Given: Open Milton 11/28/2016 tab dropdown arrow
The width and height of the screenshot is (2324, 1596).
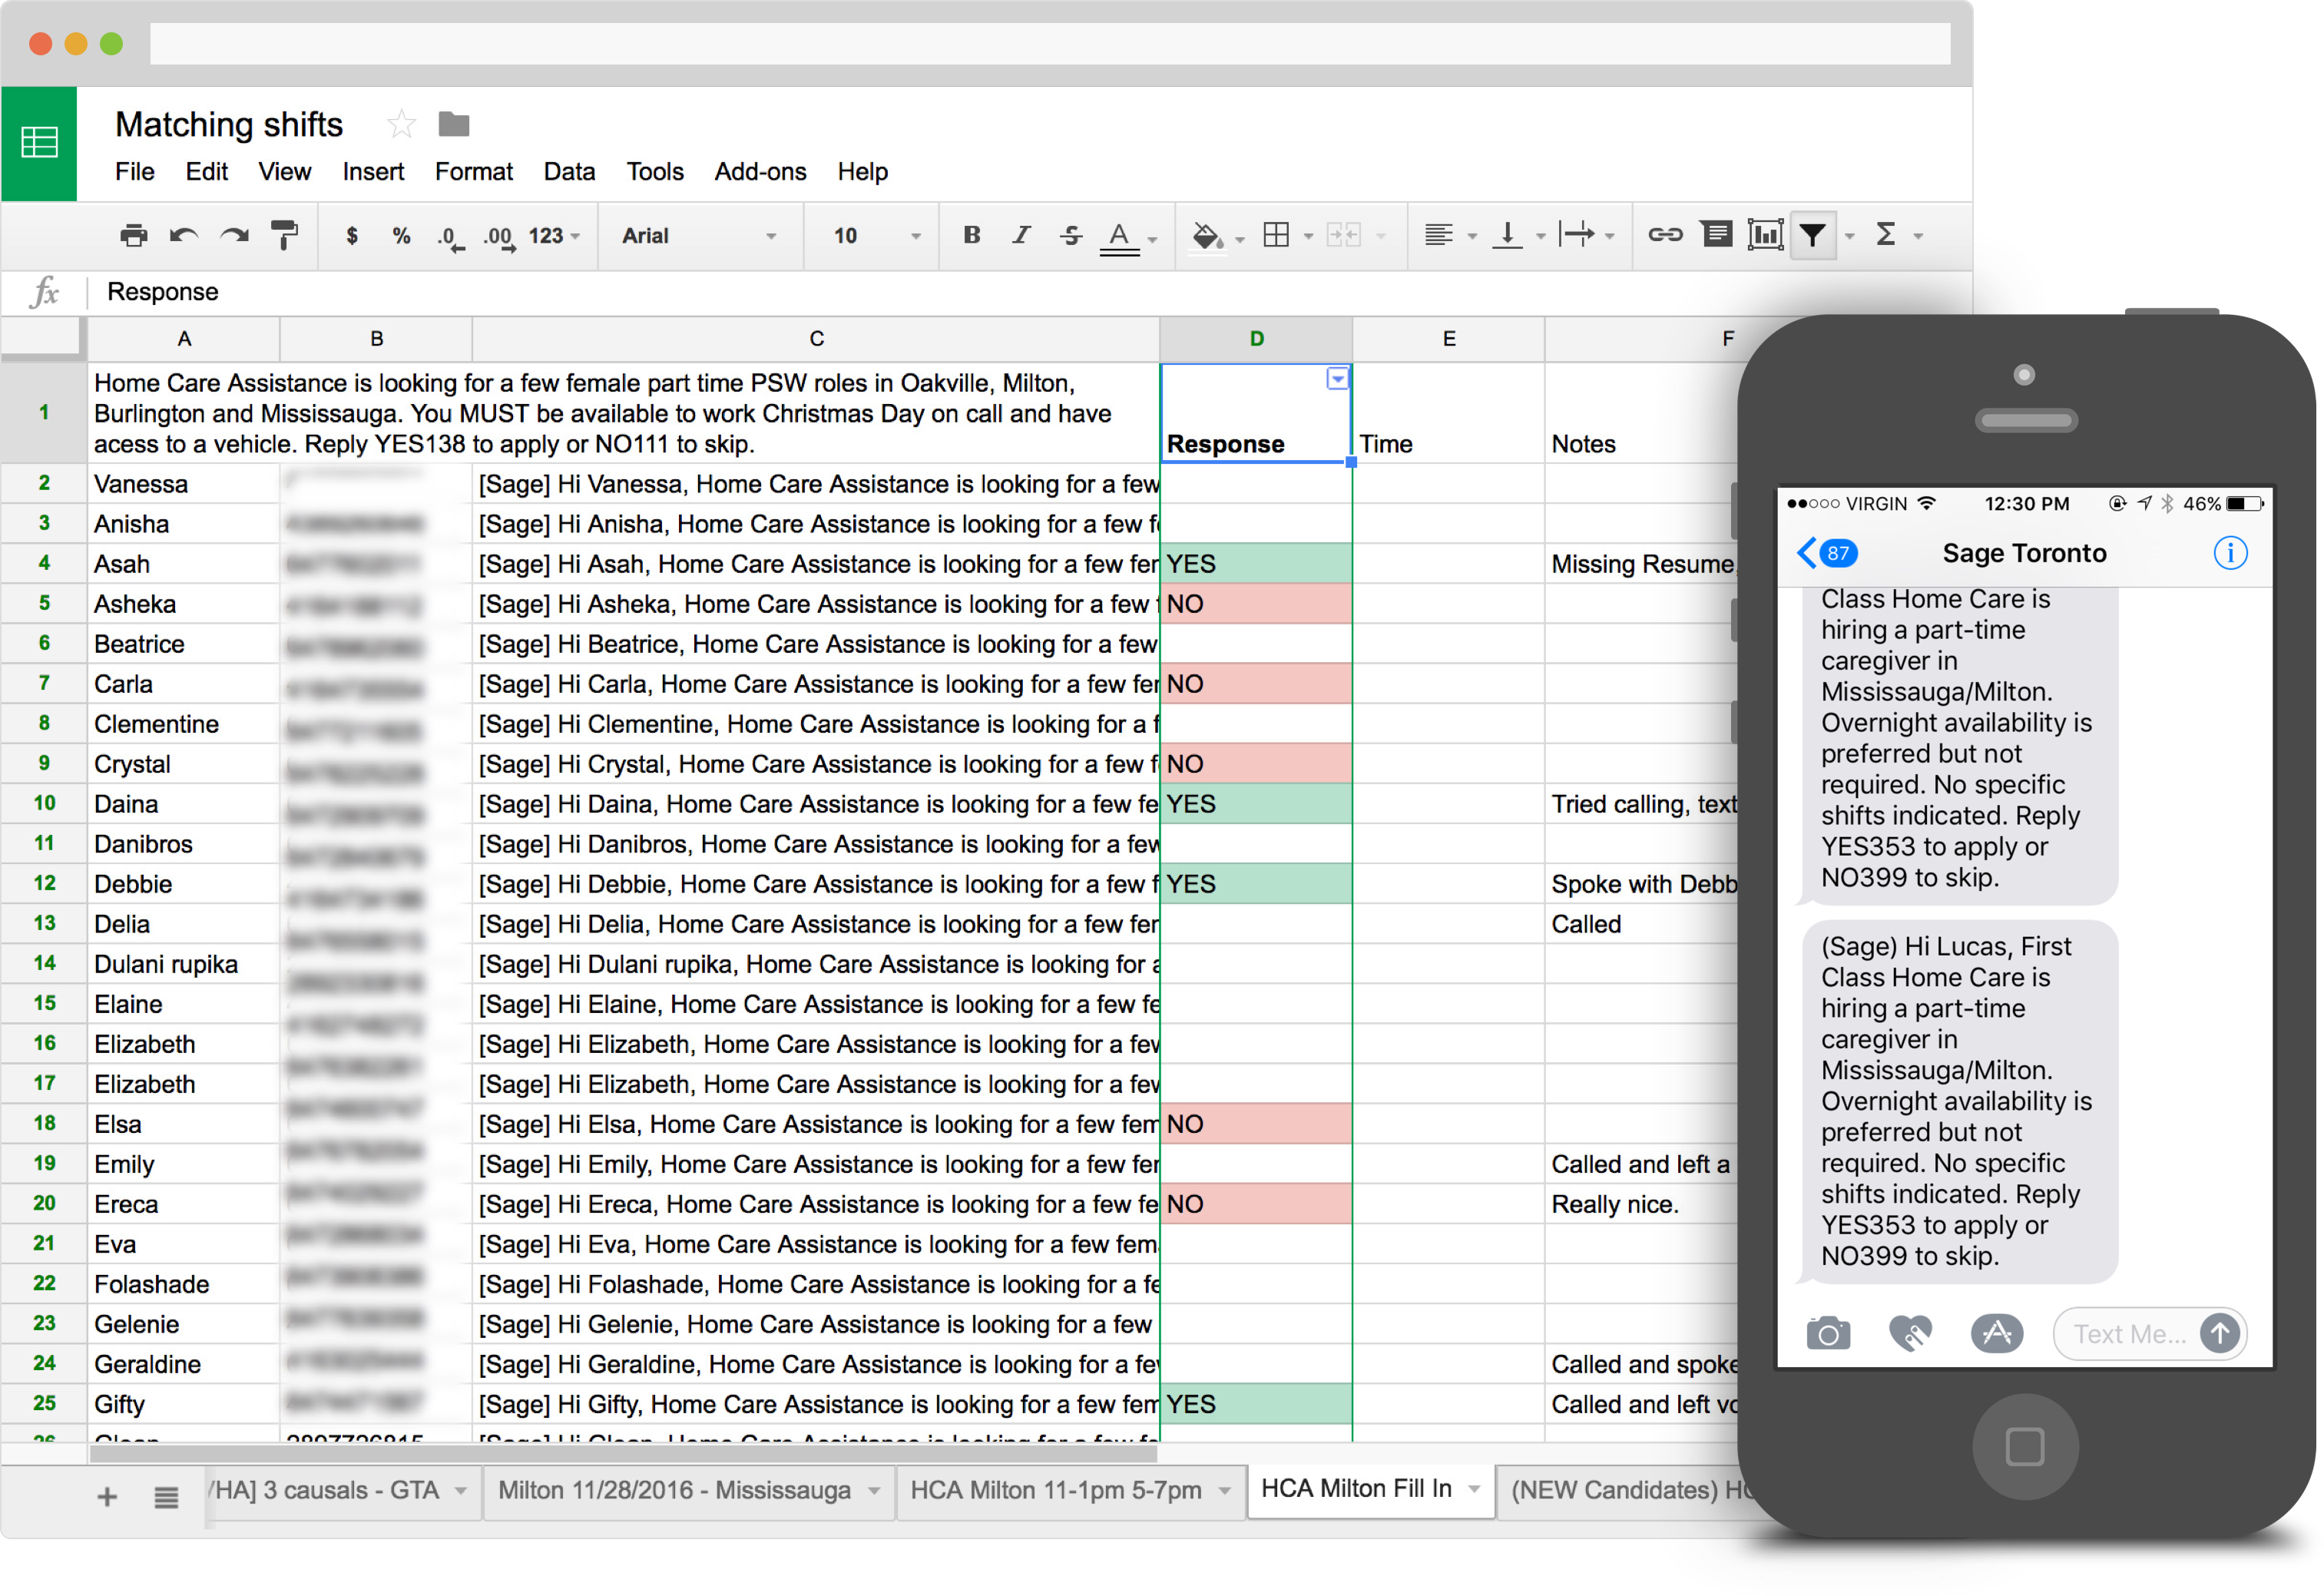Looking at the screenshot, I should (875, 1491).
